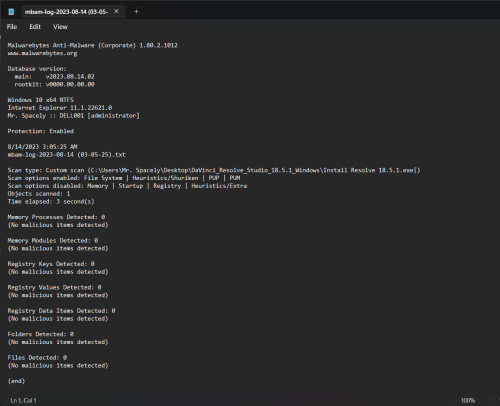Click the Registry Keys Detected: 0 line

pos(51,264)
